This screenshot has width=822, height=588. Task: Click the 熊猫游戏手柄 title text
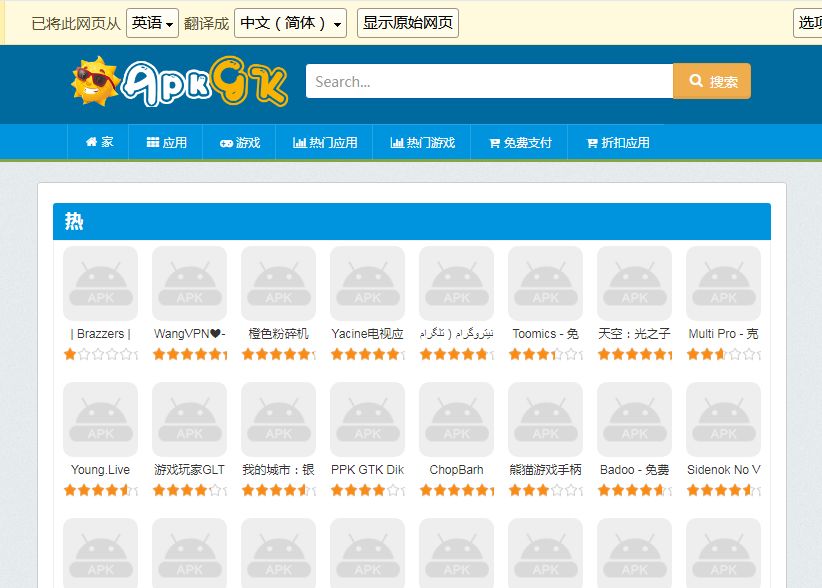[545, 470]
